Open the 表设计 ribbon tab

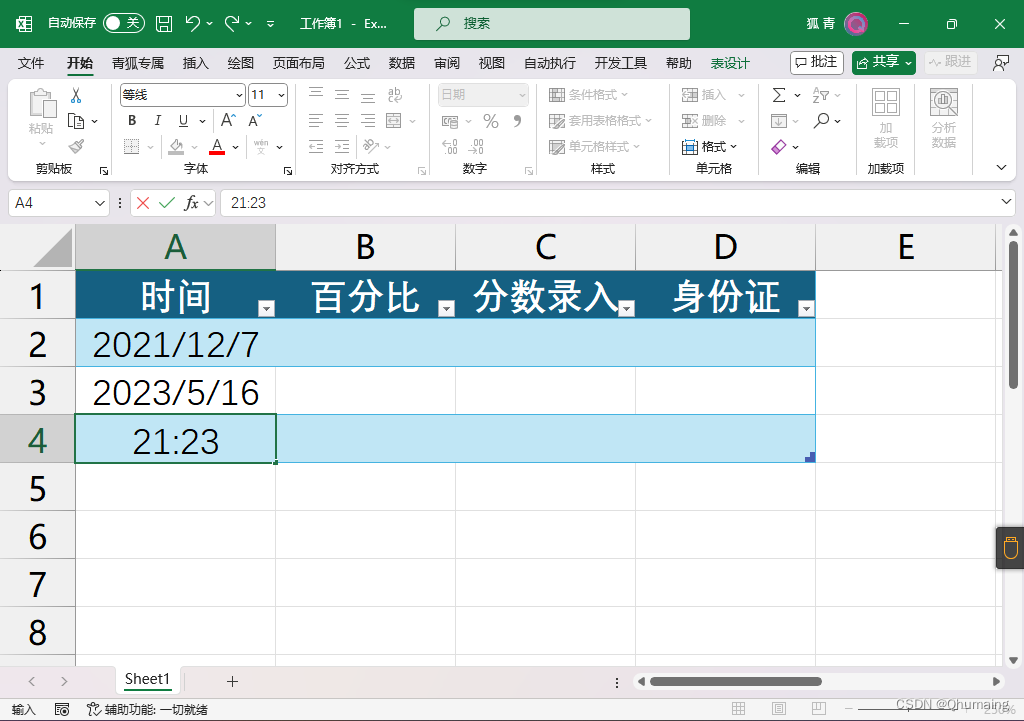730,62
